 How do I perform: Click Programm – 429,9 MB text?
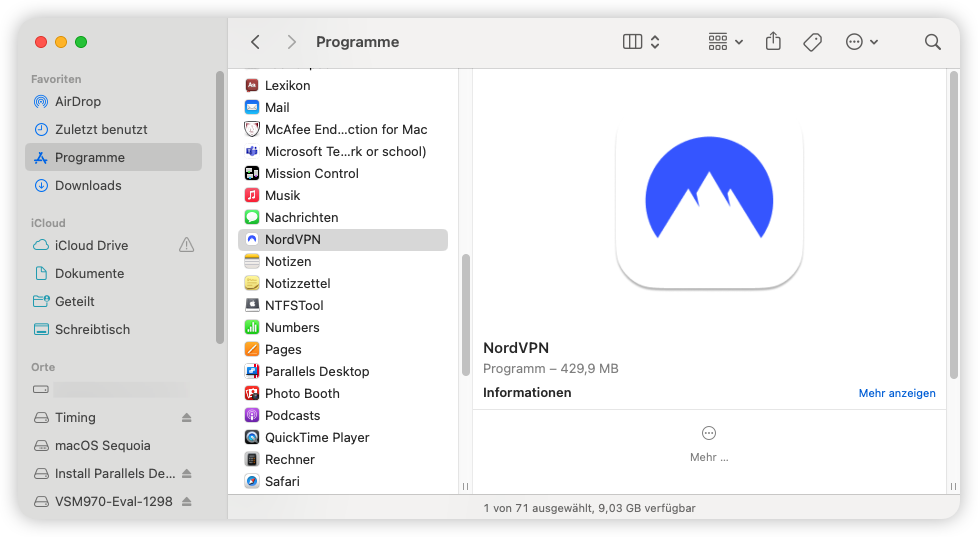coord(551,369)
